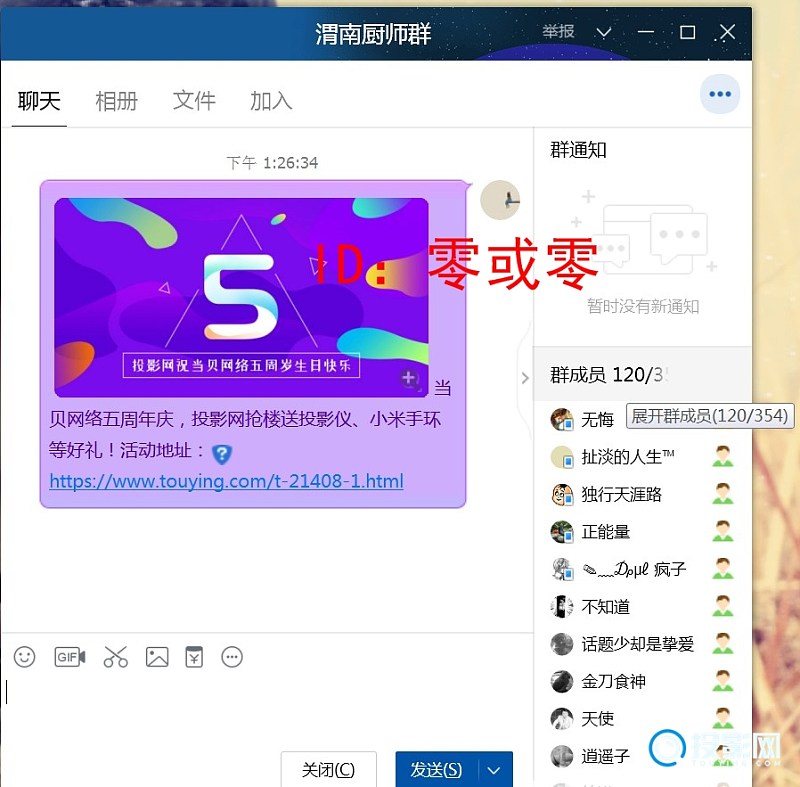Click the avatar of 逍遥子

pyautogui.click(x=562, y=756)
